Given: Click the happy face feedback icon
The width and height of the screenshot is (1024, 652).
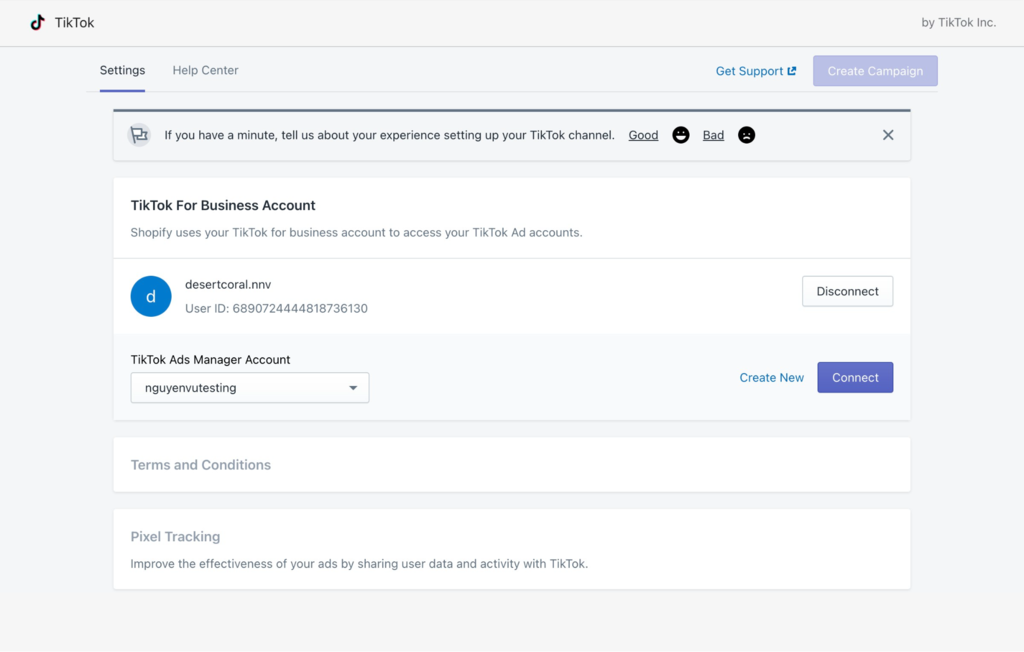Looking at the screenshot, I should tap(681, 135).
